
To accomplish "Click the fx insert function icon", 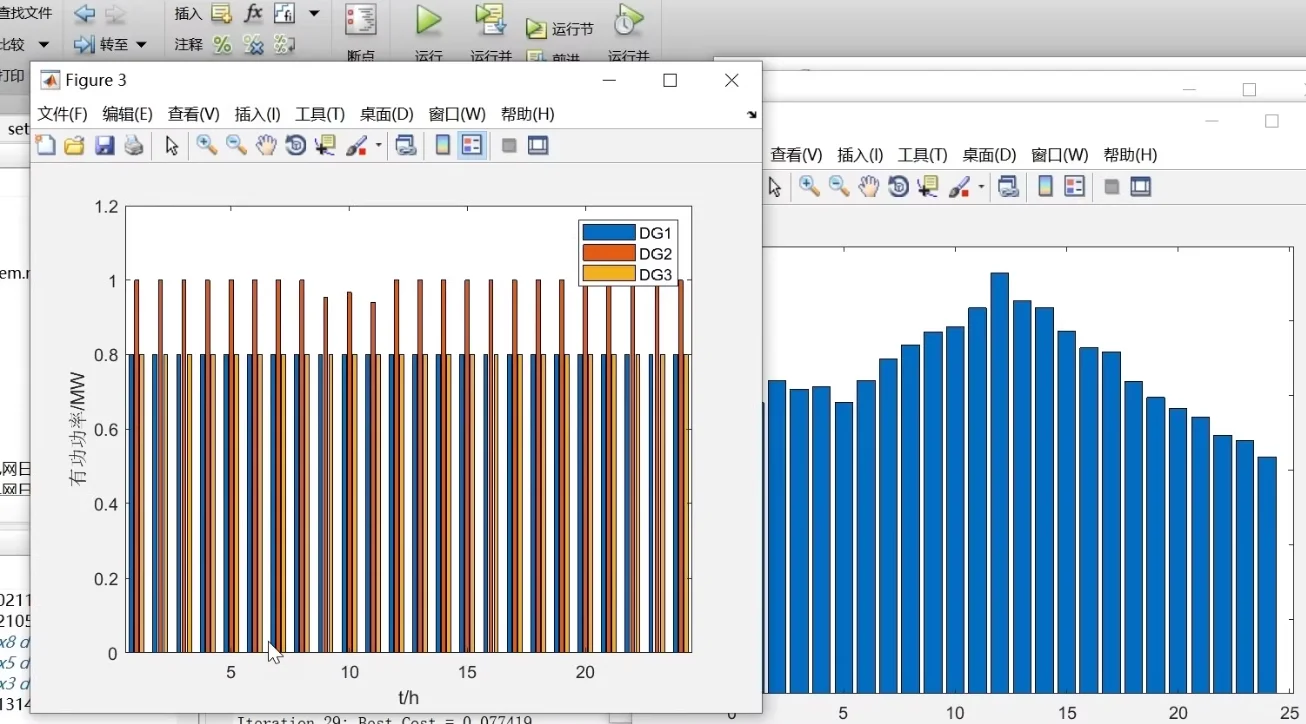I will (x=253, y=13).
